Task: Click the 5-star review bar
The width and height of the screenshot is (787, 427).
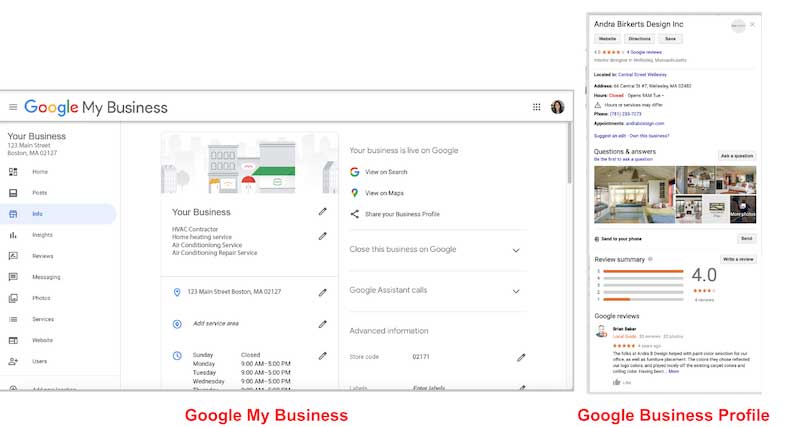Action: (643, 271)
